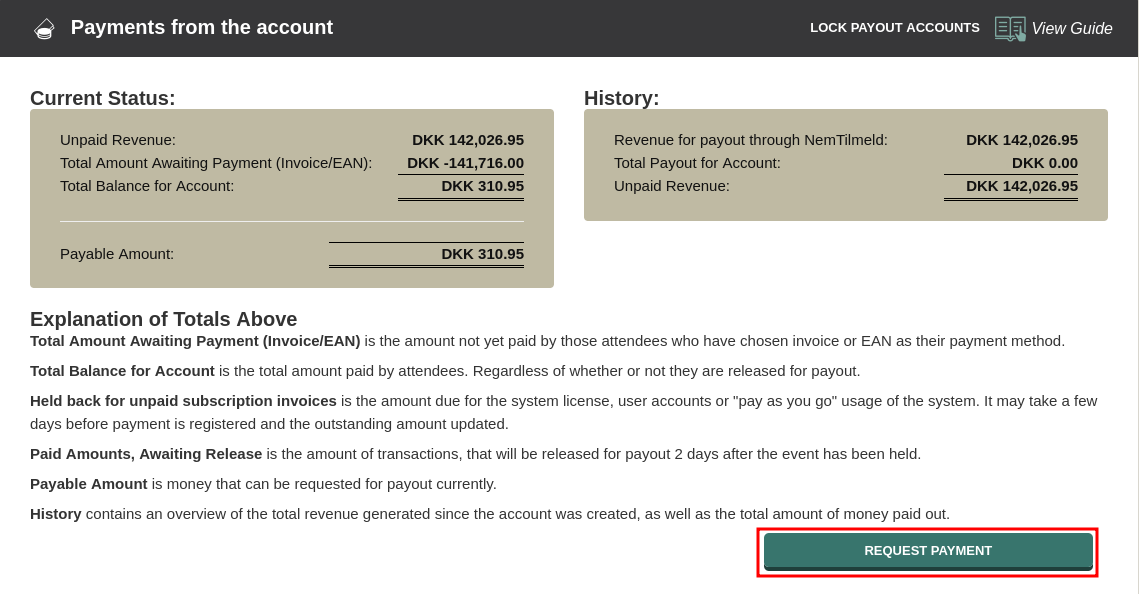
Task: Click the payments icon in header
Action: click(x=44, y=28)
